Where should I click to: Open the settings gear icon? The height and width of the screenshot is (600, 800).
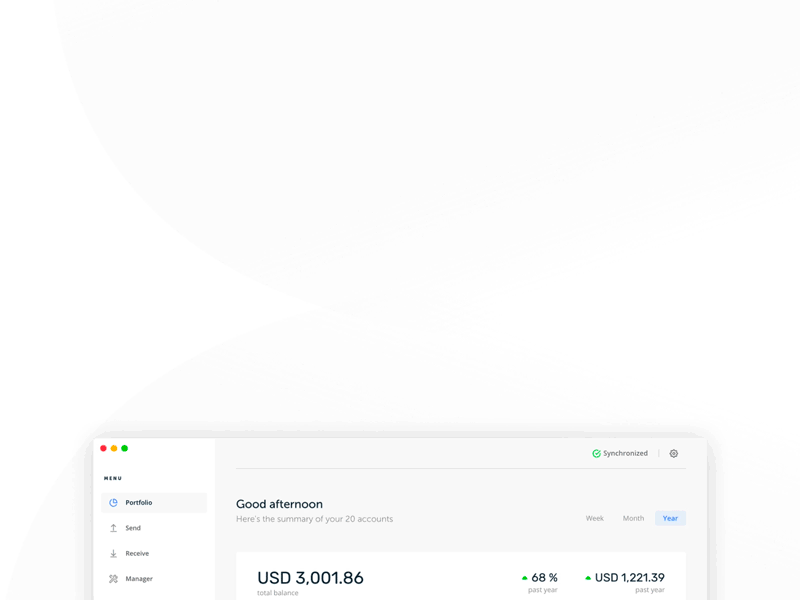coord(673,454)
